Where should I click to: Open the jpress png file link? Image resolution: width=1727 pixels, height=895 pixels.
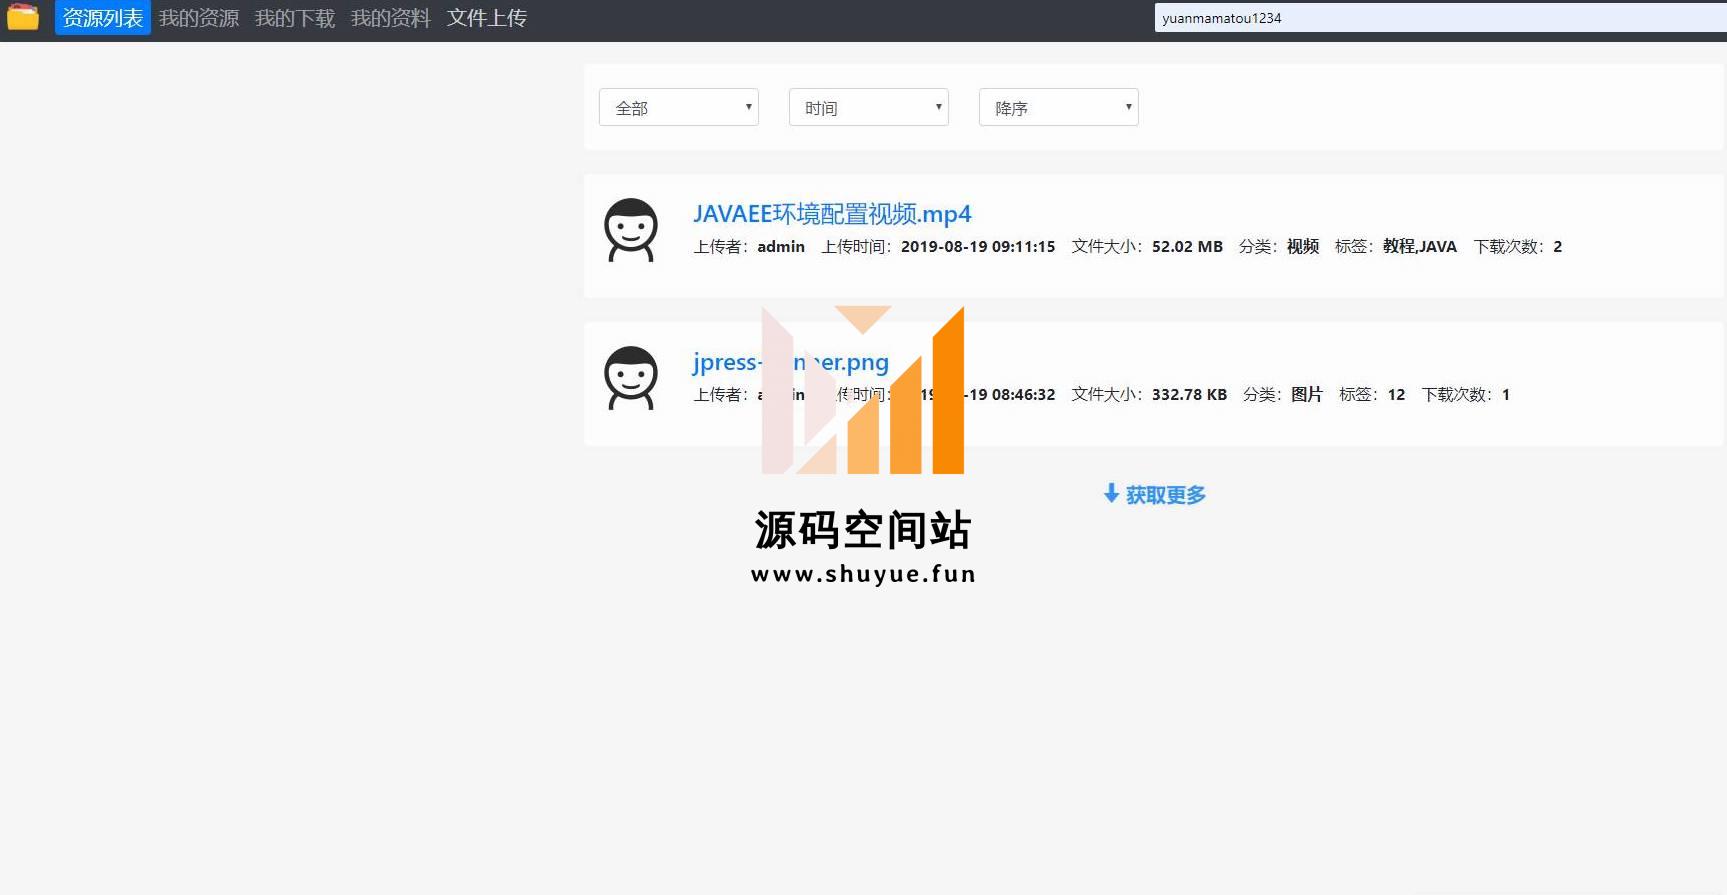tap(791, 362)
